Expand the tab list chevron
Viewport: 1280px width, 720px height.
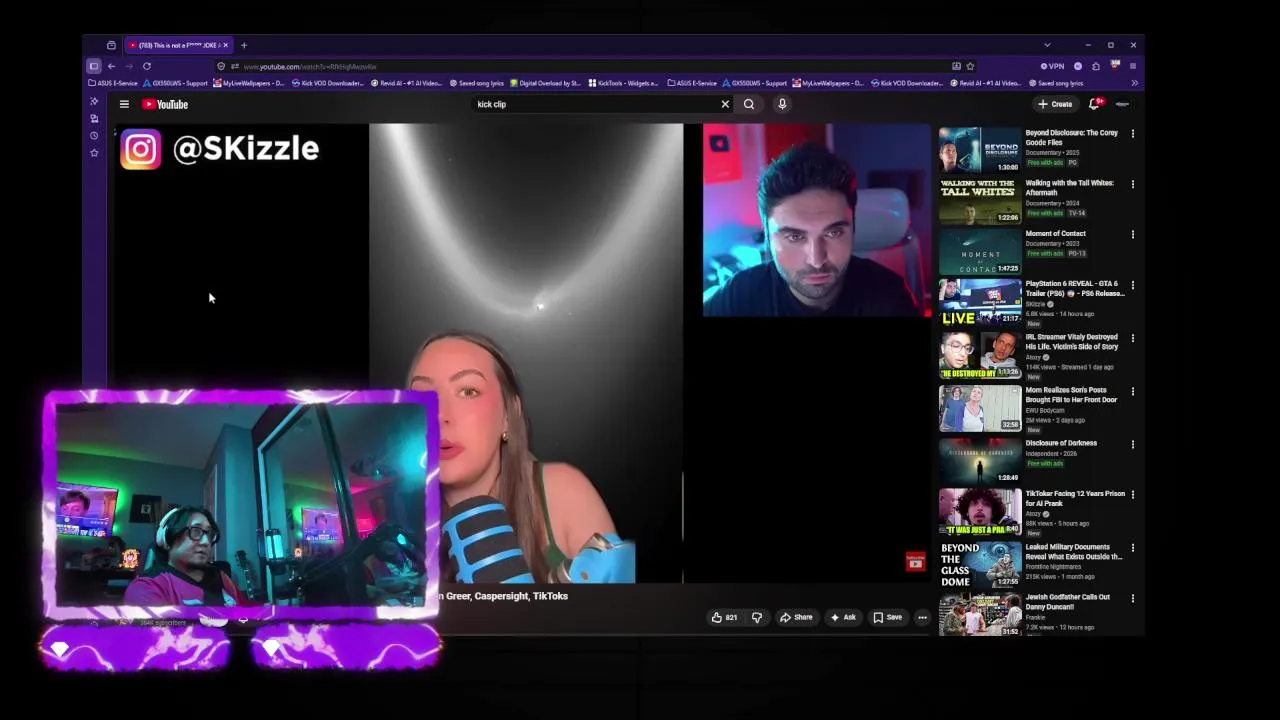click(1047, 45)
